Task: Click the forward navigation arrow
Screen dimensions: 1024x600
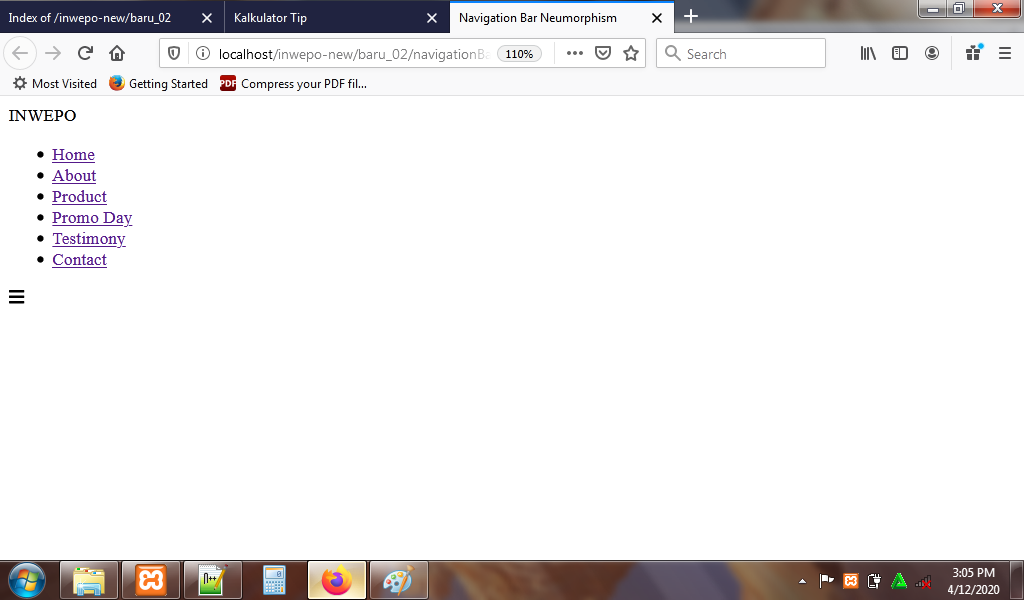Action: (53, 54)
